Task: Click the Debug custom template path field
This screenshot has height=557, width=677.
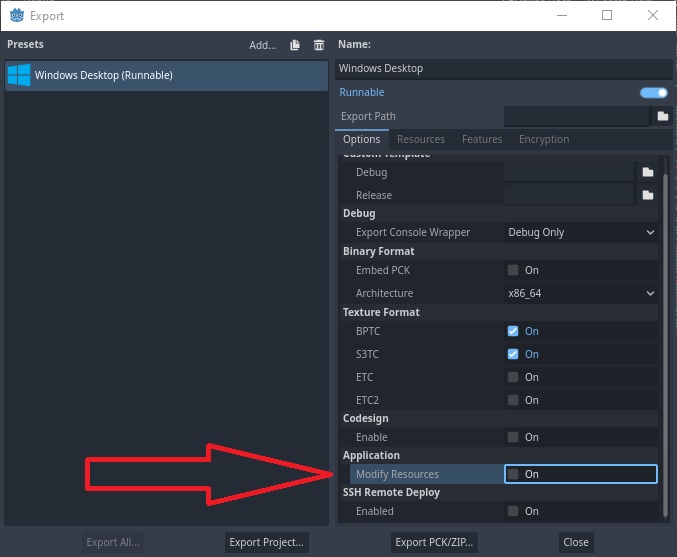Action: tap(569, 172)
